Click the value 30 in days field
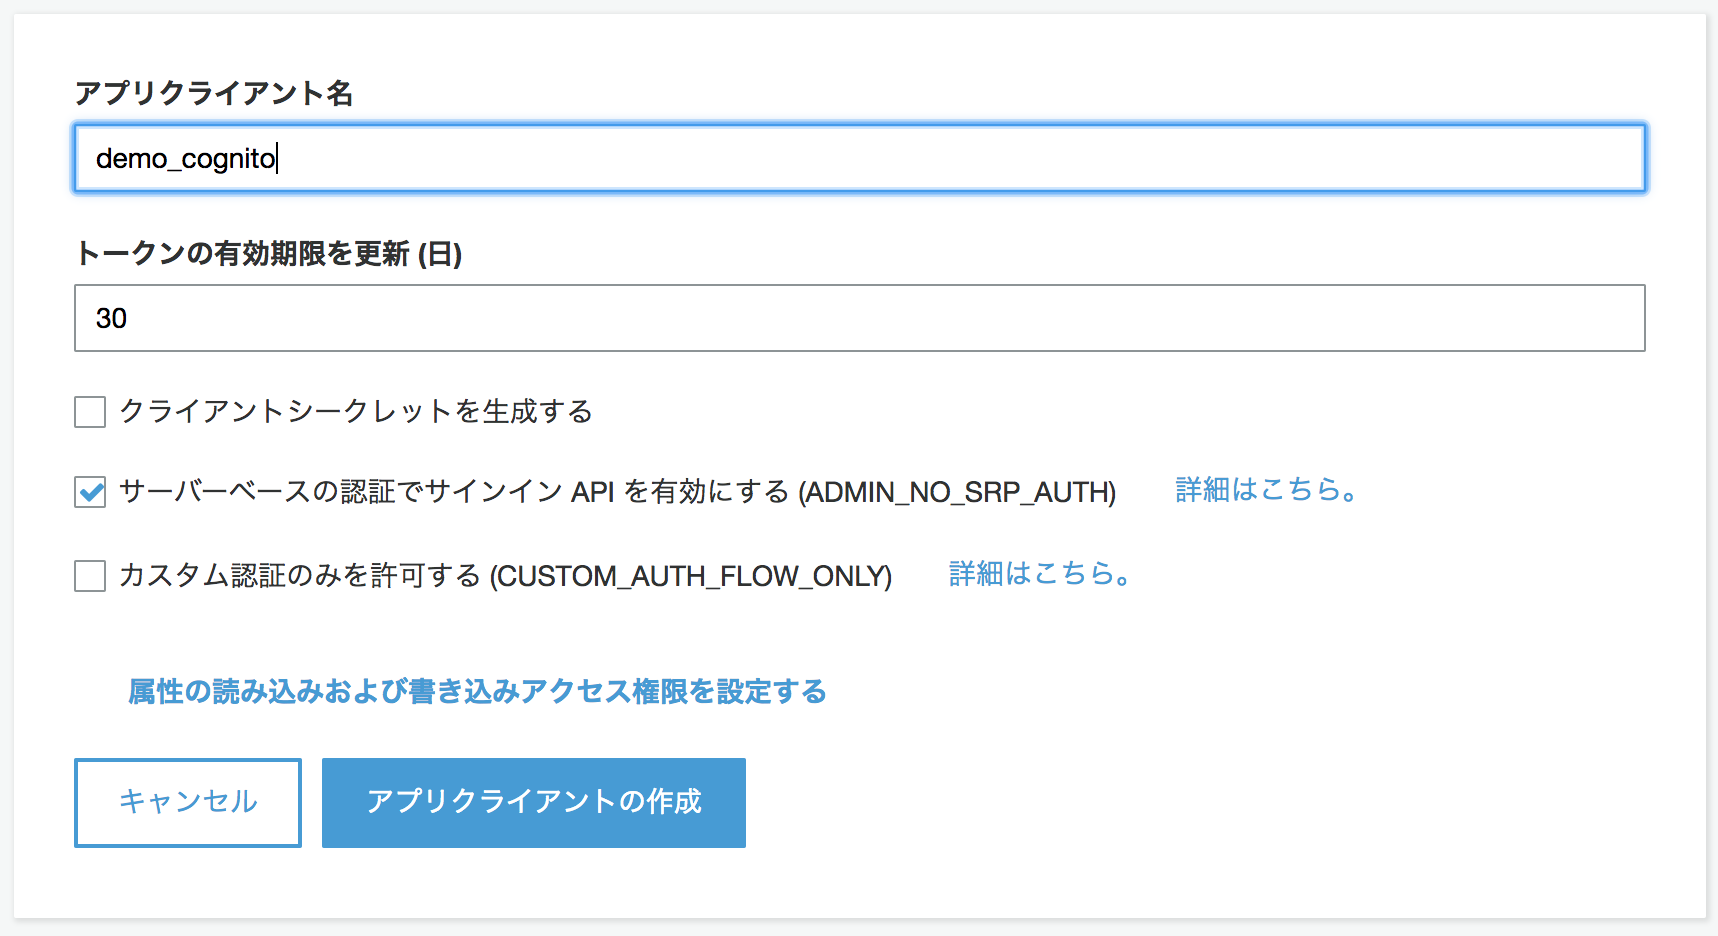Viewport: 1718px width, 936px height. pyautogui.click(x=111, y=319)
